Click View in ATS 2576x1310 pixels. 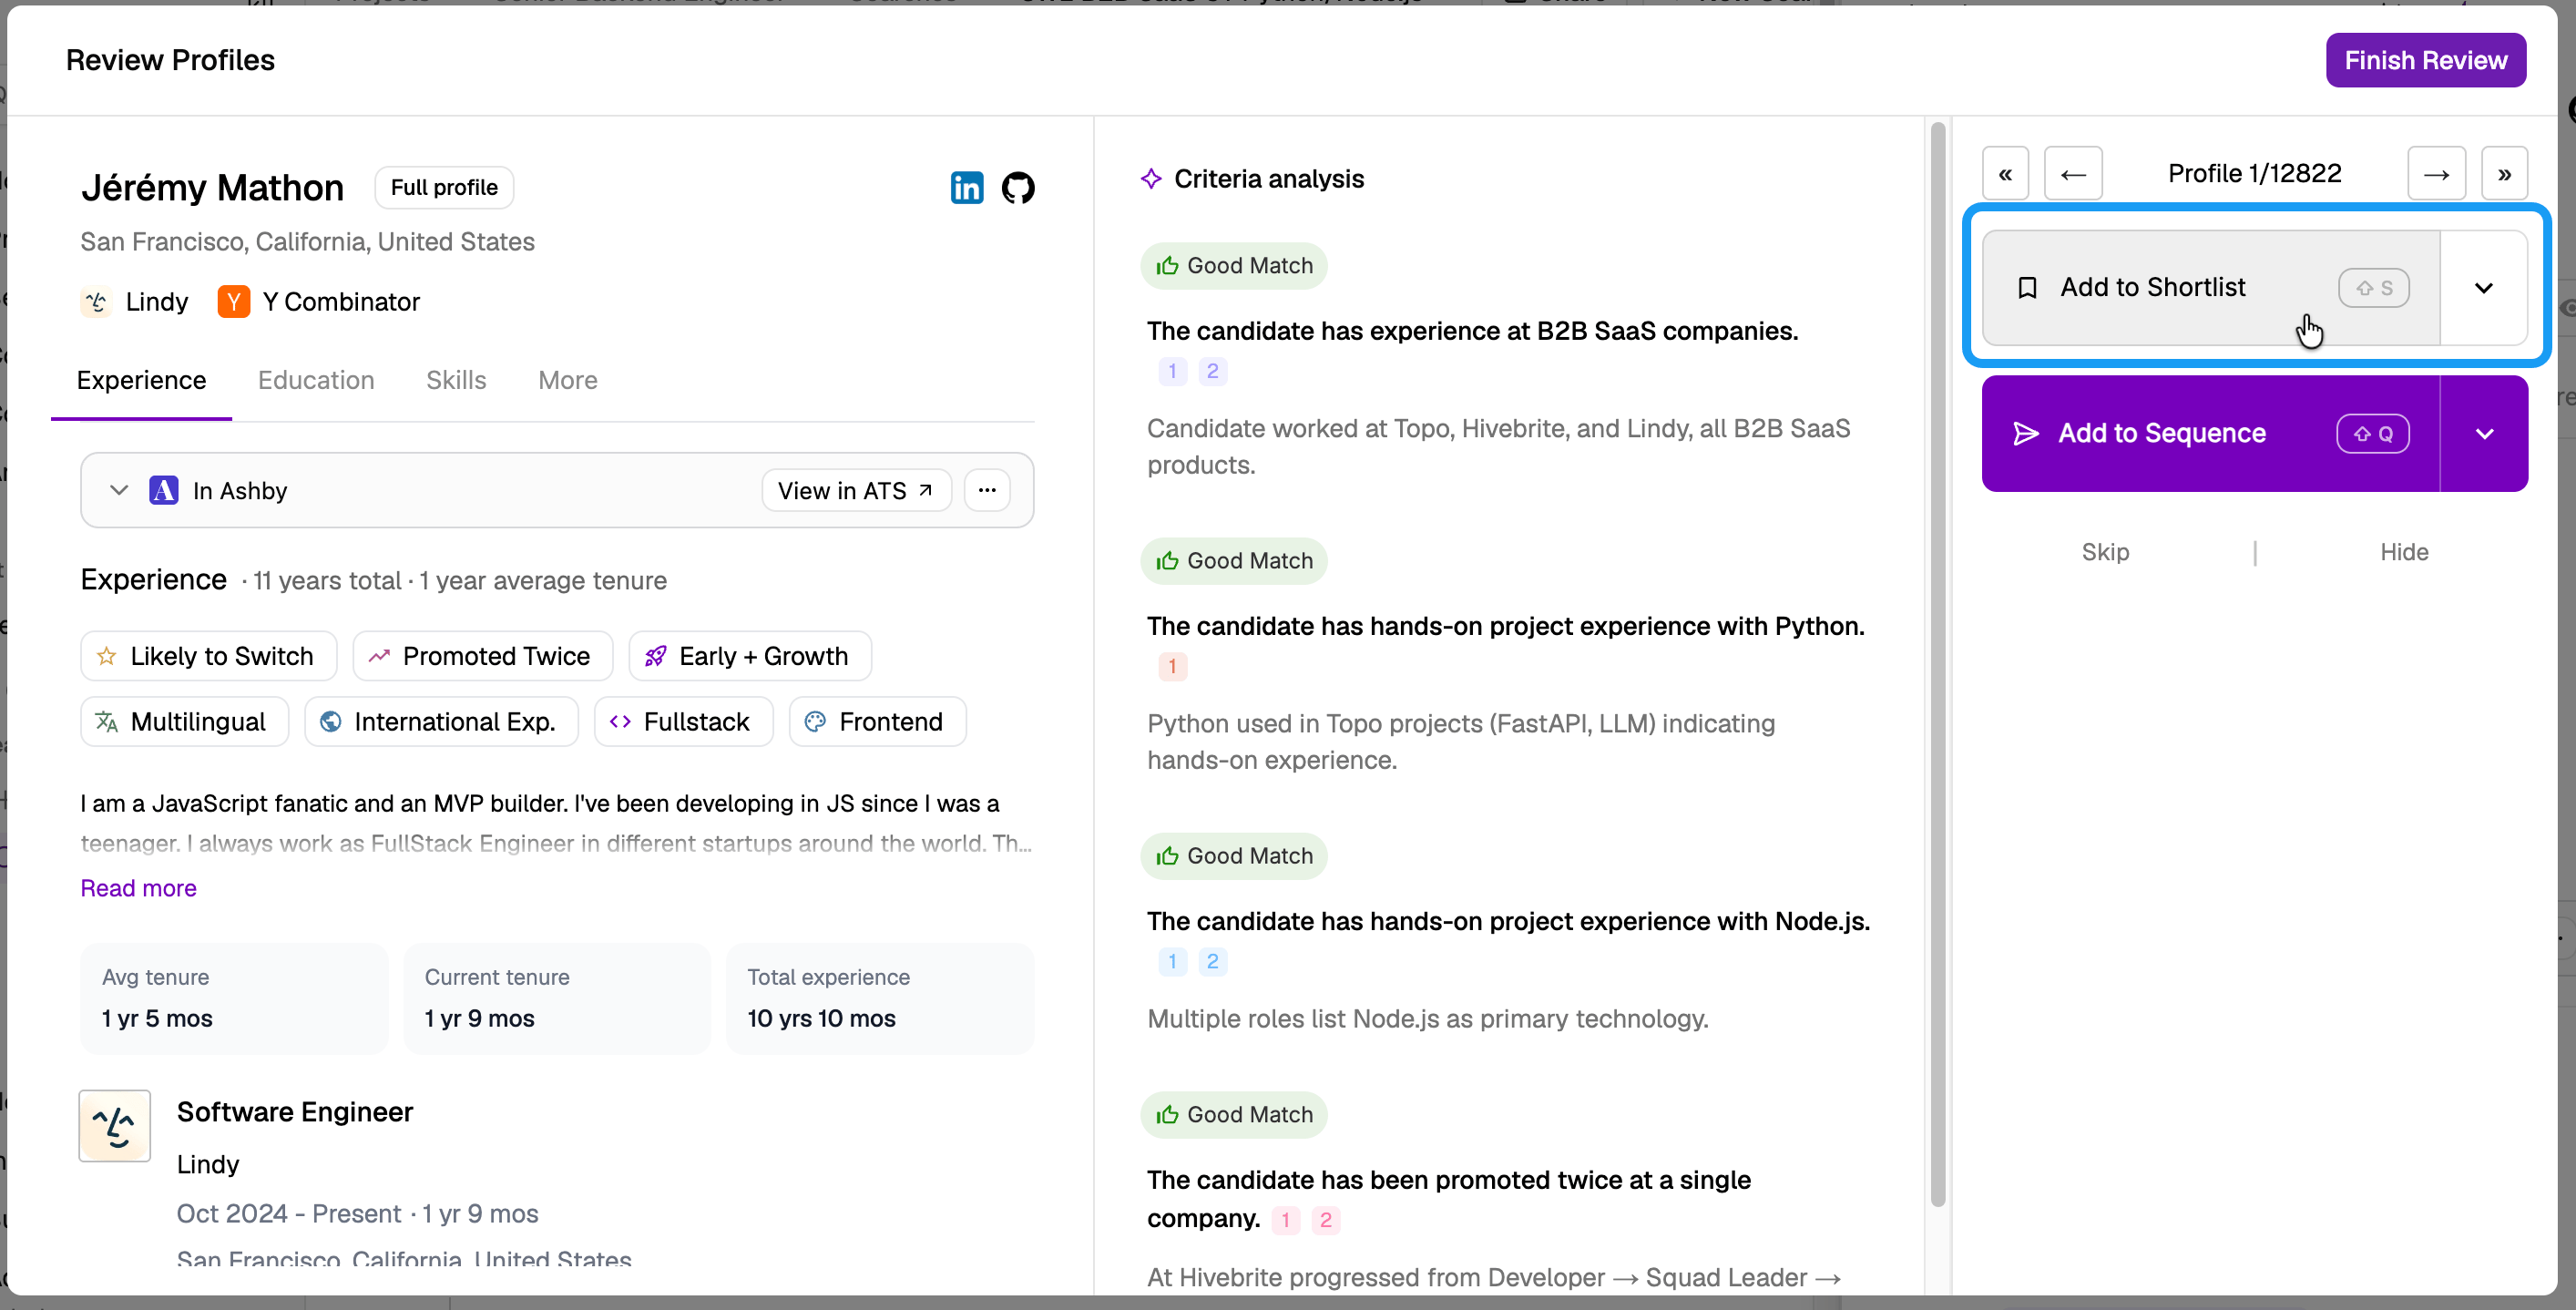[x=856, y=490]
